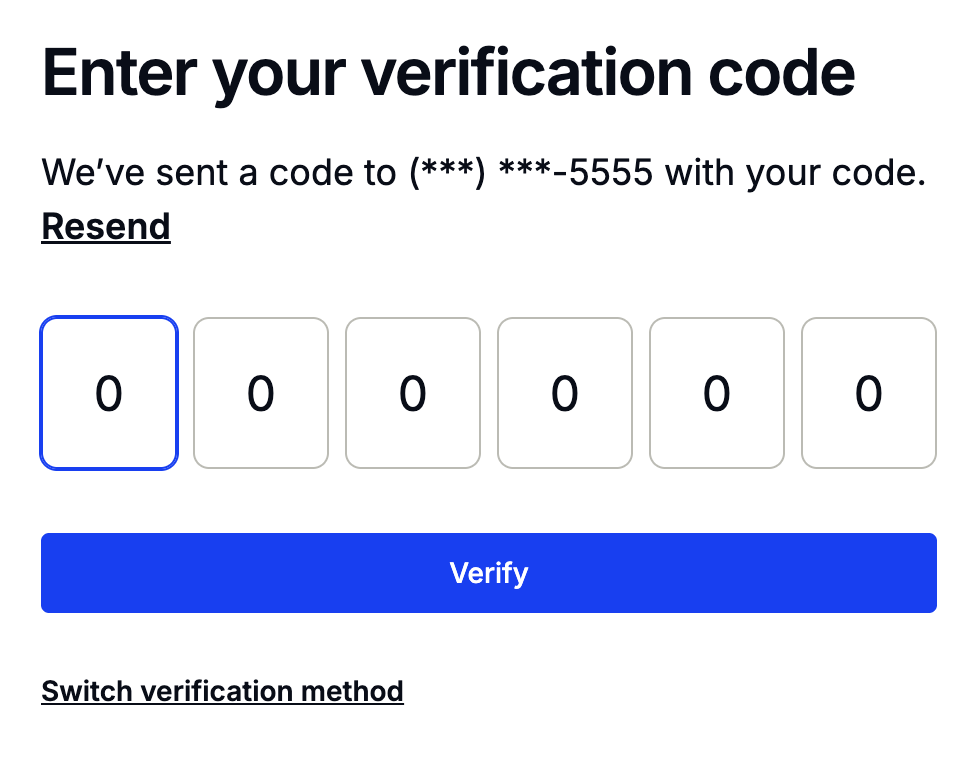Click the word "Verify" on the blue bar
Viewport: 978px width, 760px height.
point(489,573)
